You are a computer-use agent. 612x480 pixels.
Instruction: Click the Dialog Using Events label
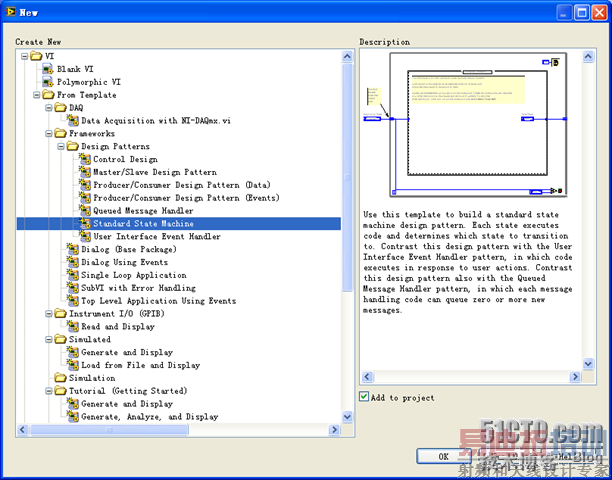pyautogui.click(x=125, y=262)
